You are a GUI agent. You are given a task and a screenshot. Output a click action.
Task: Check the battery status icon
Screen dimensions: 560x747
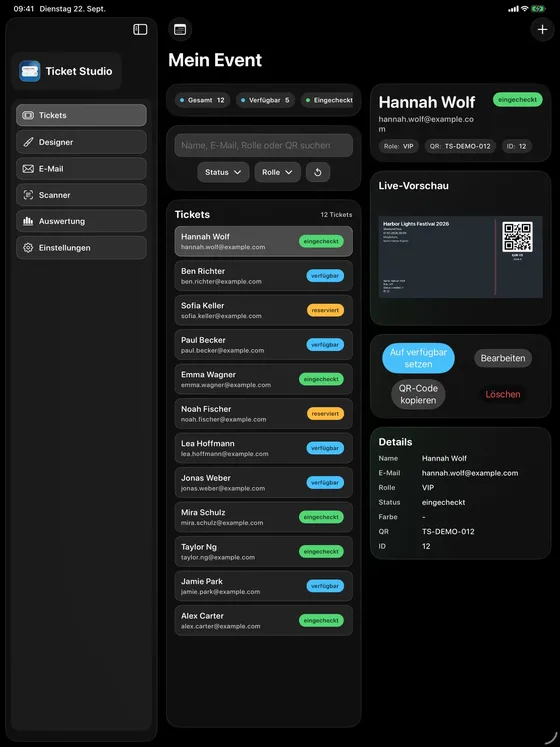[539, 9]
